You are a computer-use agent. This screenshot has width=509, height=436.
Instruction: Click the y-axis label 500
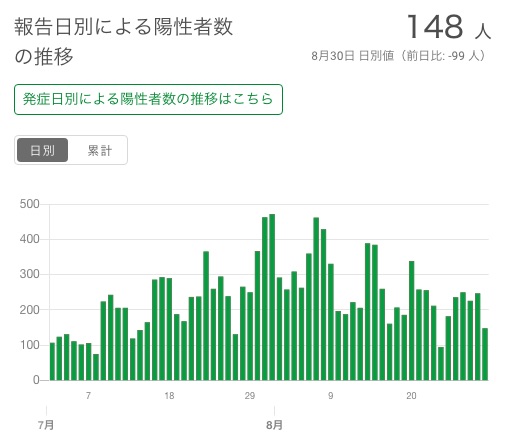[29, 204]
